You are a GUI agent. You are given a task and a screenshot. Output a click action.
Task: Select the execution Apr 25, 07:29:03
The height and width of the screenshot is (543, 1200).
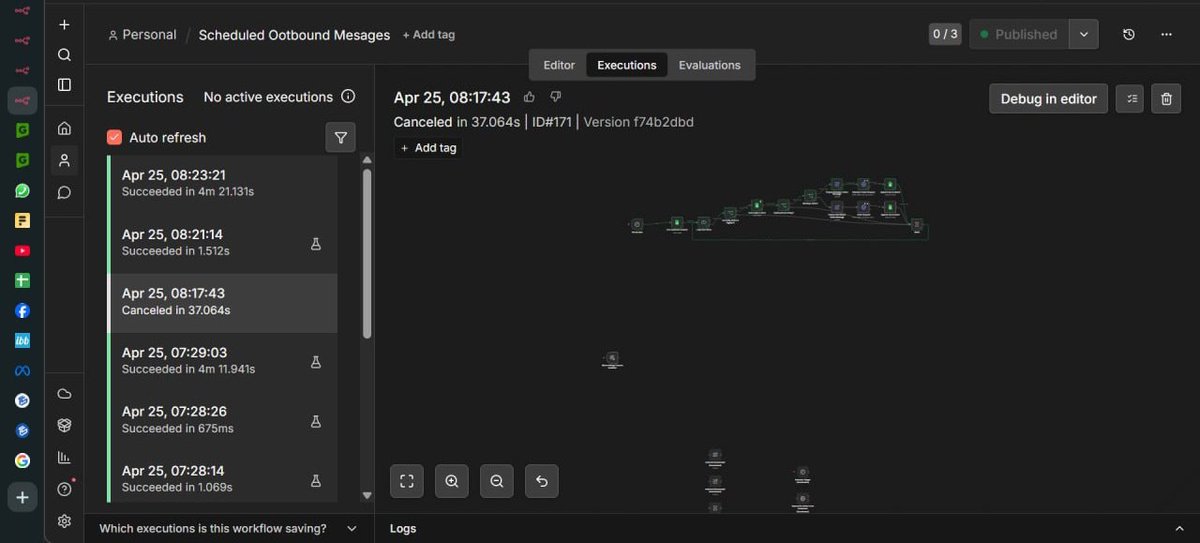tap(222, 361)
